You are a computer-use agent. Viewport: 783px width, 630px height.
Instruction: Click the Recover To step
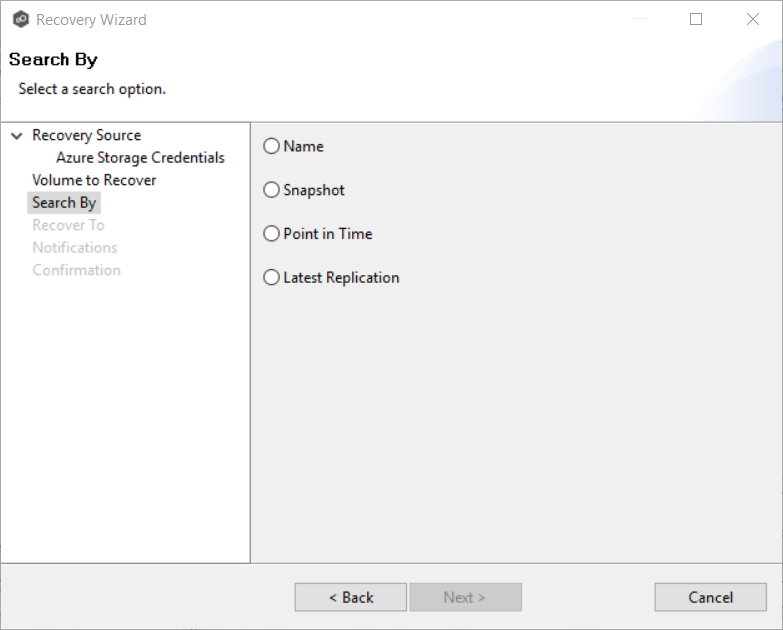coord(68,225)
